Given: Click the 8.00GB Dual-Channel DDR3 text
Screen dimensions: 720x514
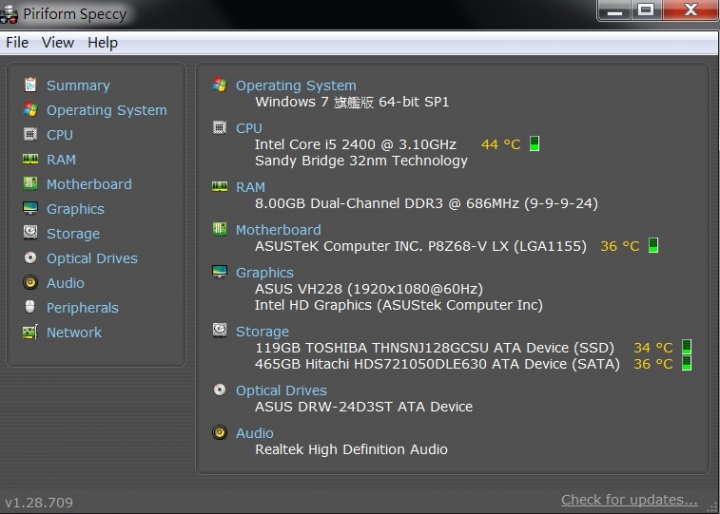Looking at the screenshot, I should coord(427,203).
